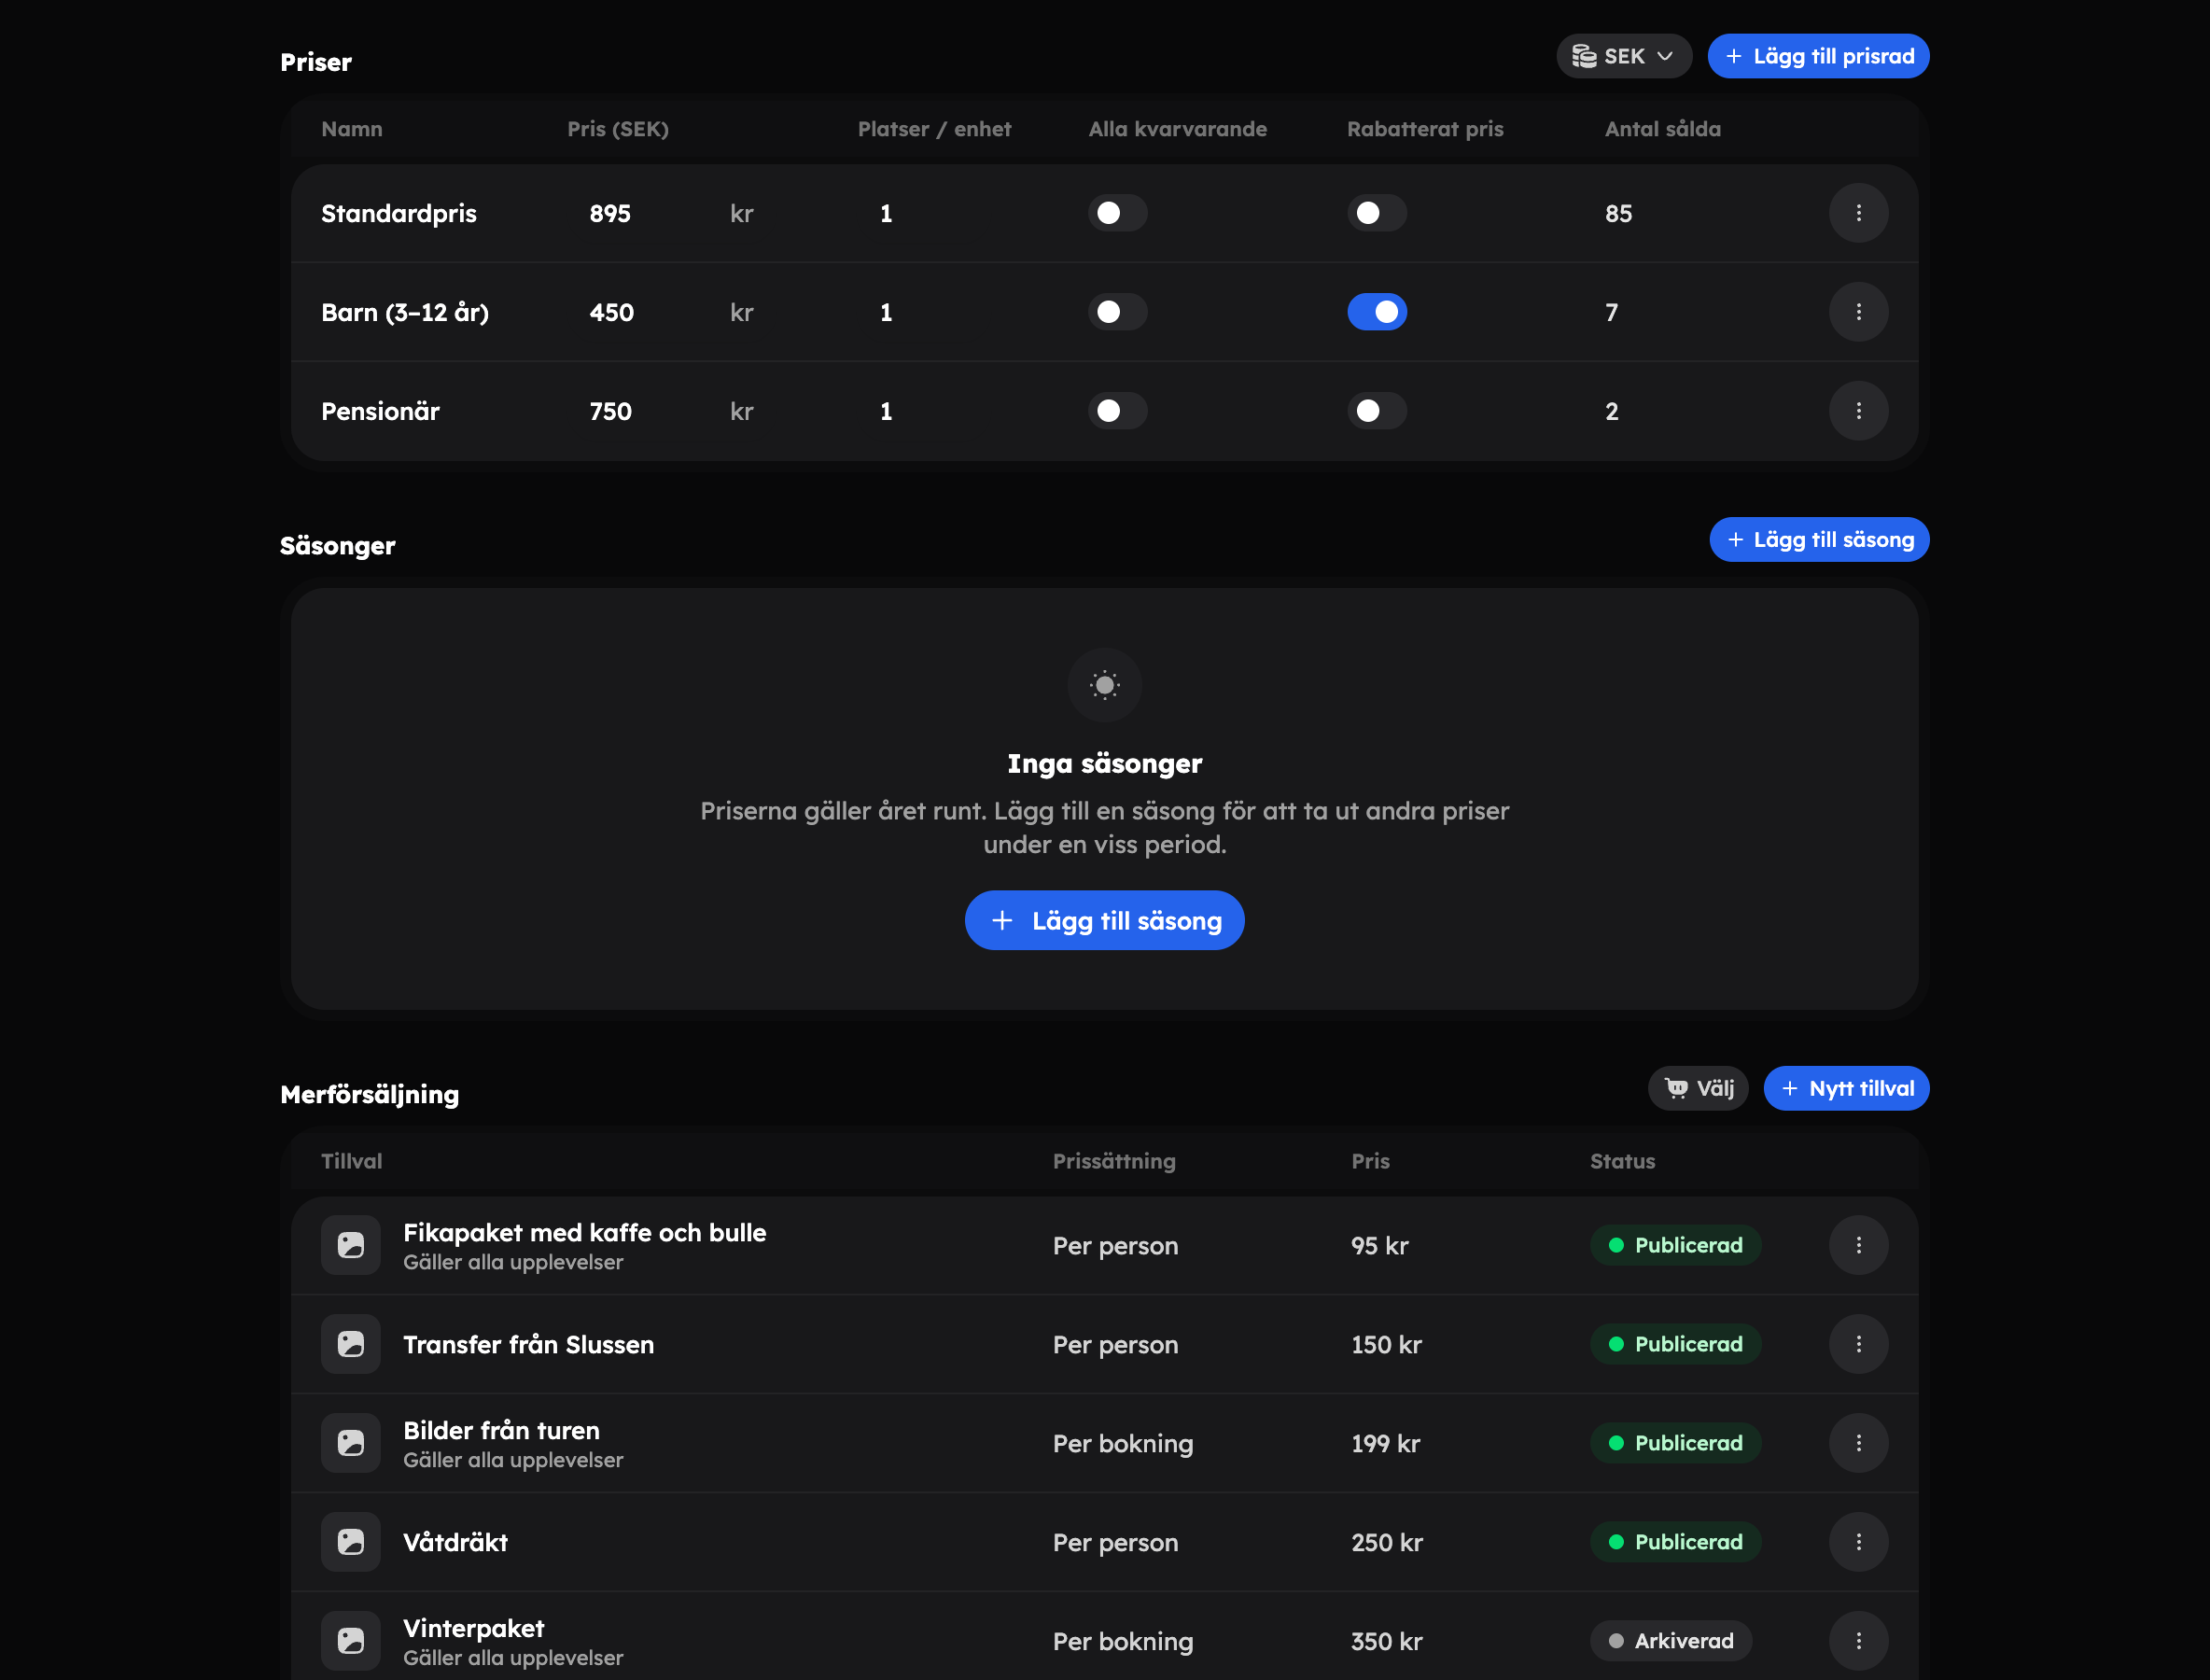Click Nytt tillval button

(1846, 1088)
